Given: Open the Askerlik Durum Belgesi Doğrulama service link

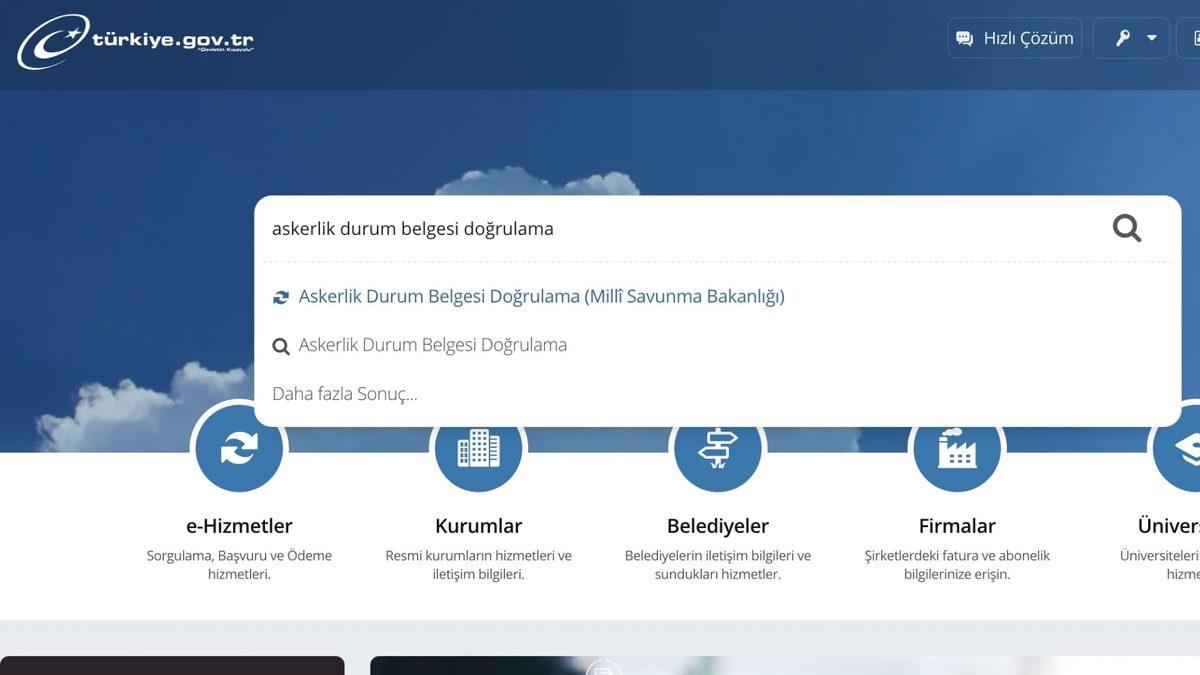Looking at the screenshot, I should pyautogui.click(x=543, y=296).
